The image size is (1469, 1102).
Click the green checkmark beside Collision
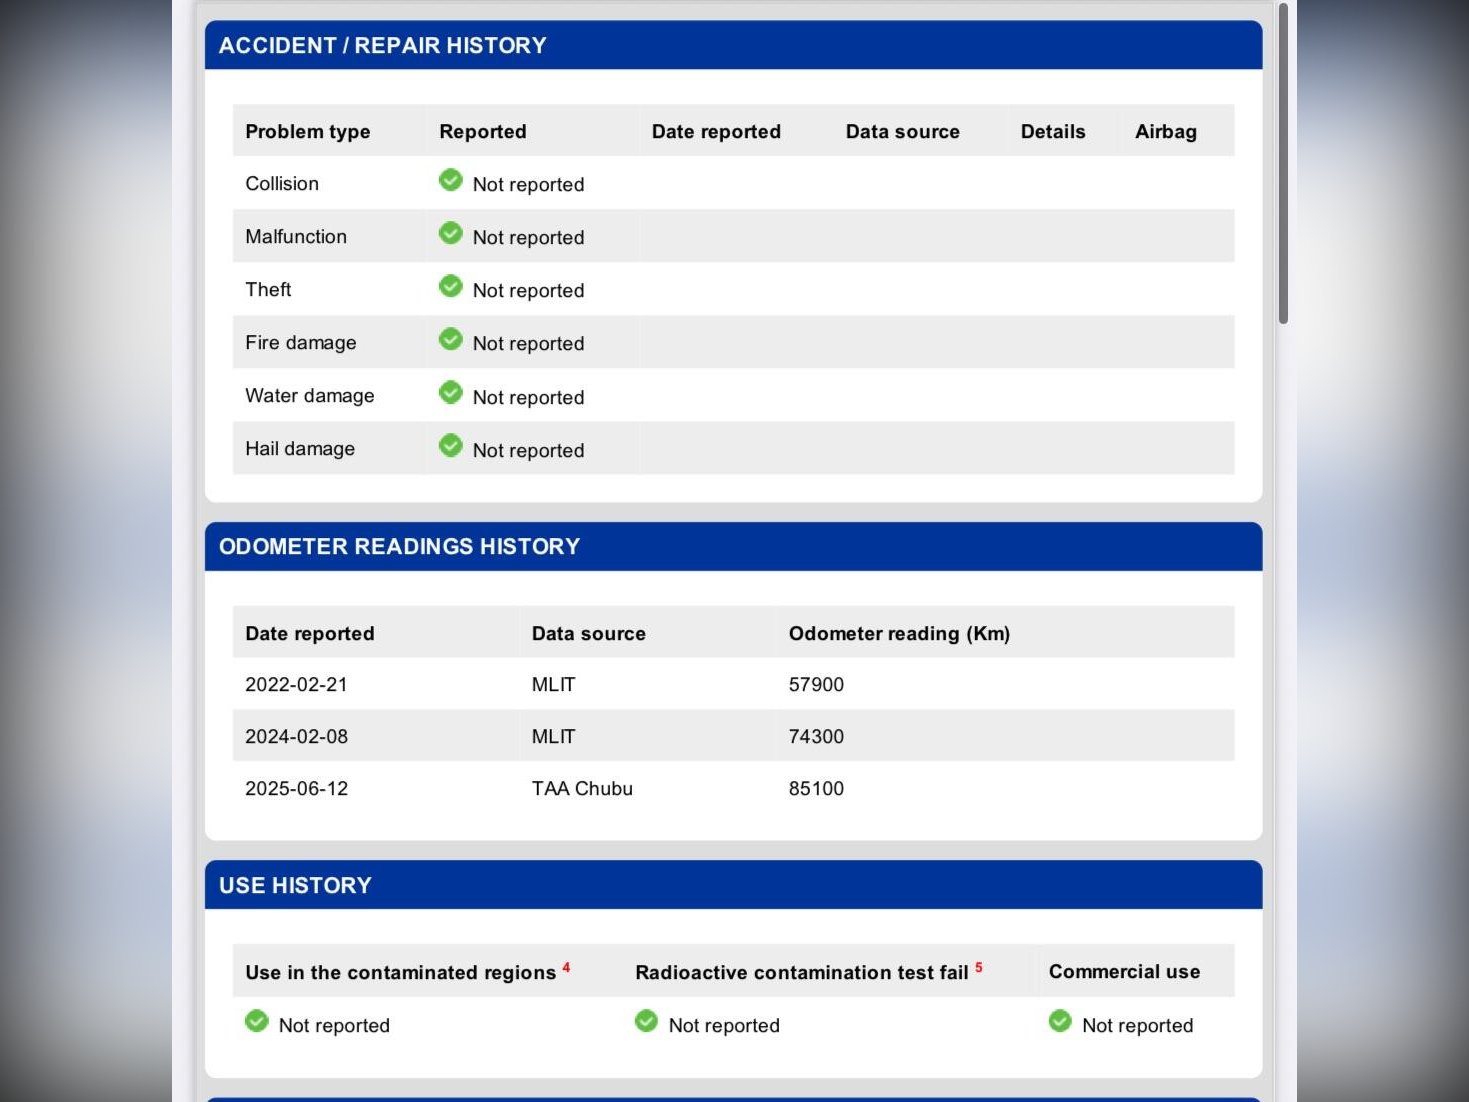click(x=451, y=180)
